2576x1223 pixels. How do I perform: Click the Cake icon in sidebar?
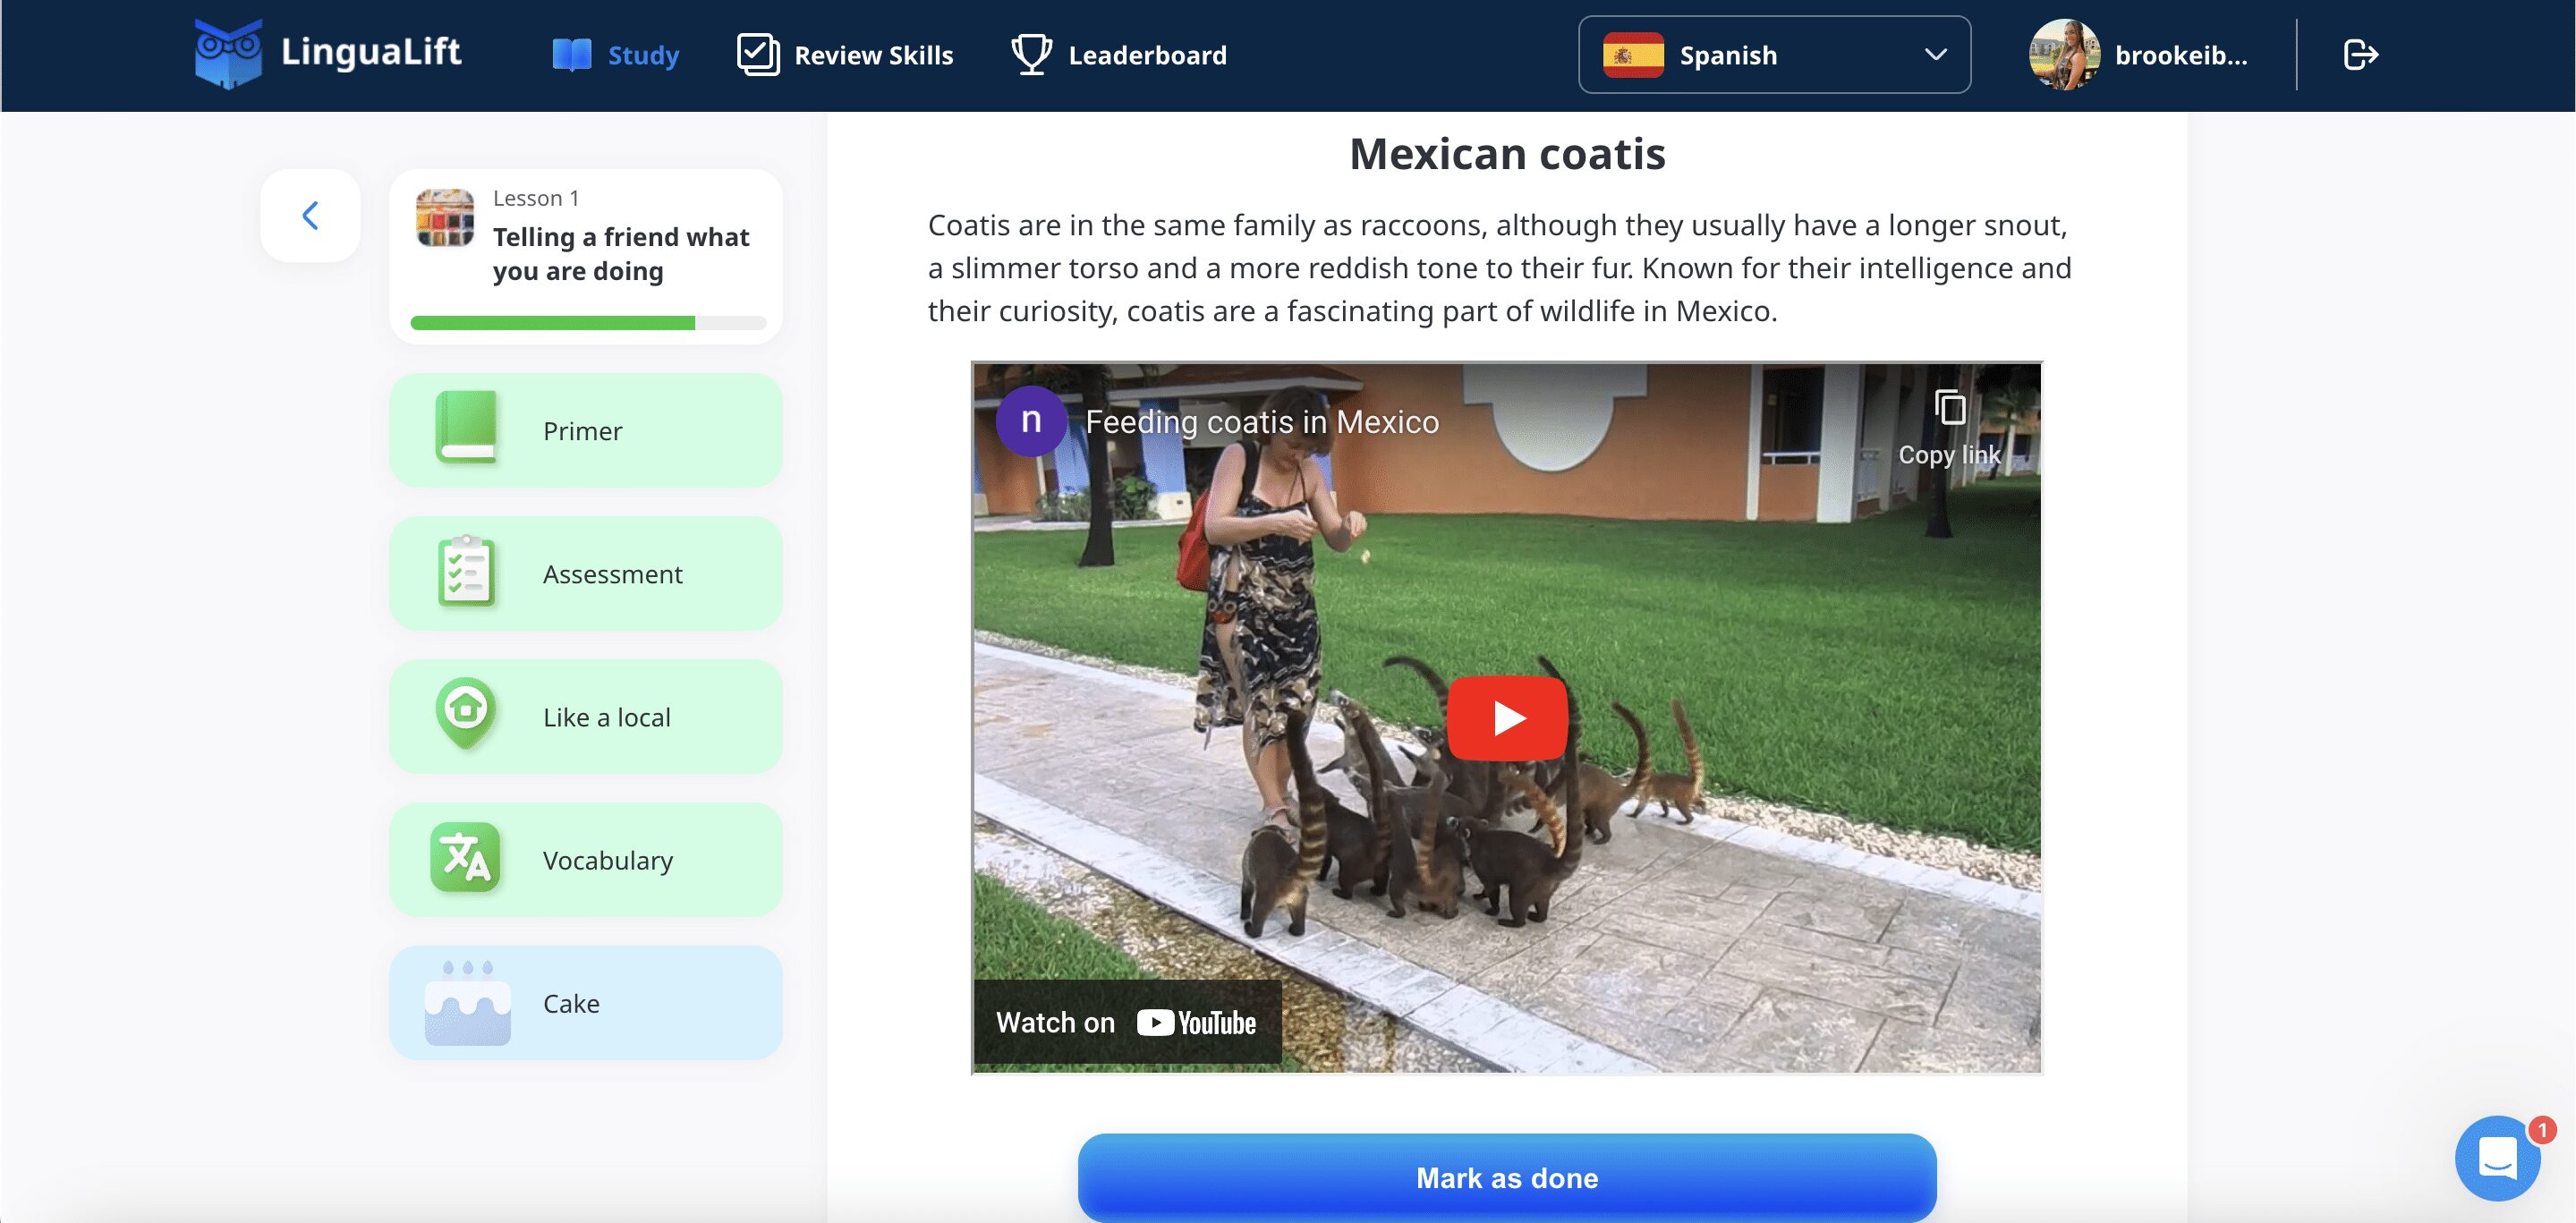(x=467, y=1003)
